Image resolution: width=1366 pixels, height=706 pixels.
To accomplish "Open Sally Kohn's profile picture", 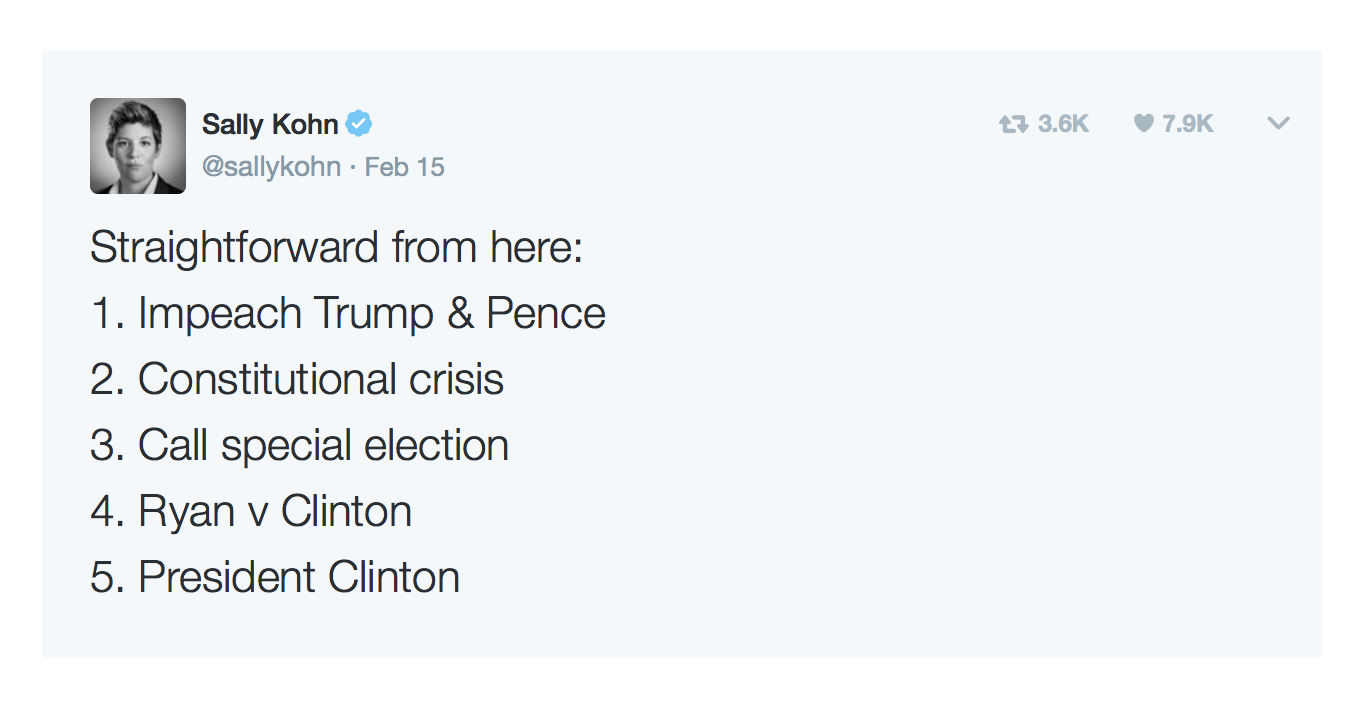I will (x=138, y=146).
